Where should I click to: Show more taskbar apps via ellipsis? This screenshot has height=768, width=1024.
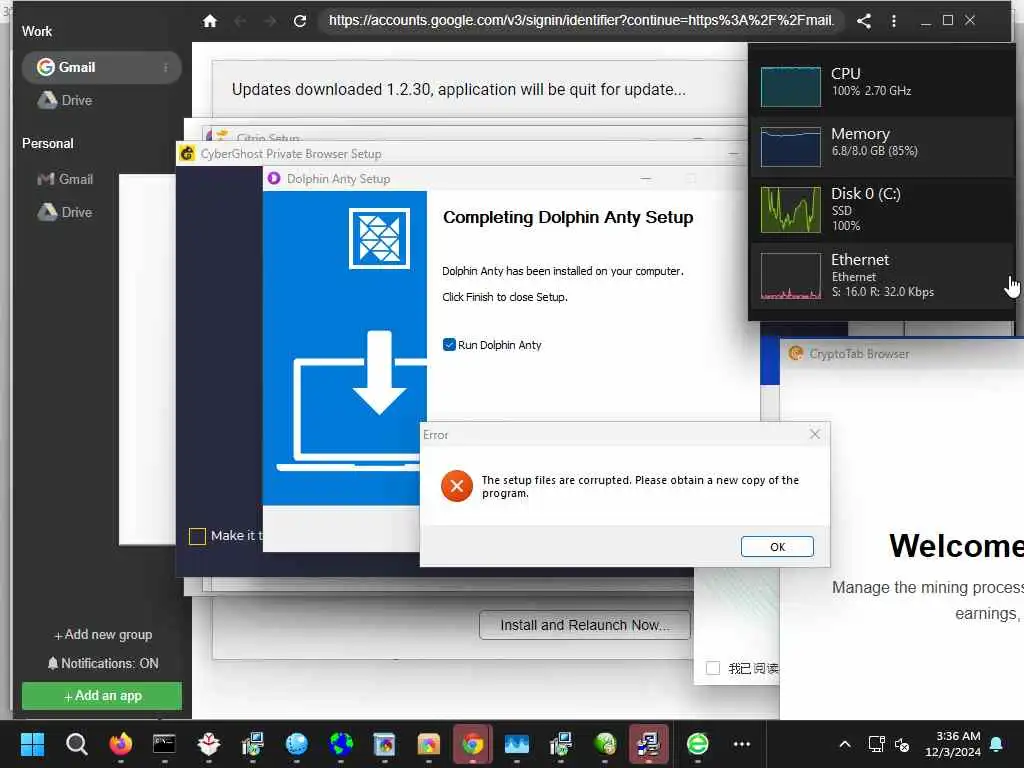(742, 744)
